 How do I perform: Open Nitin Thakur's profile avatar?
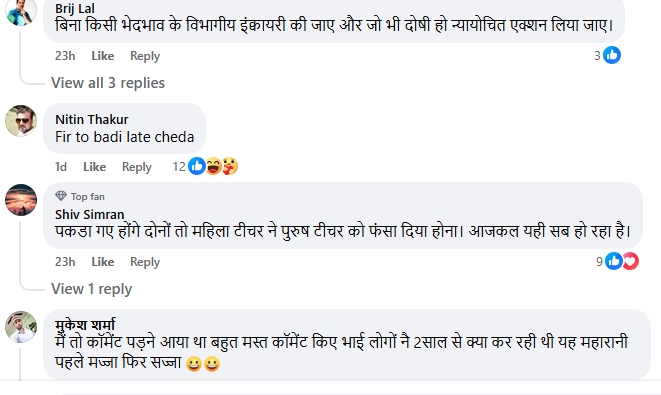(21, 121)
